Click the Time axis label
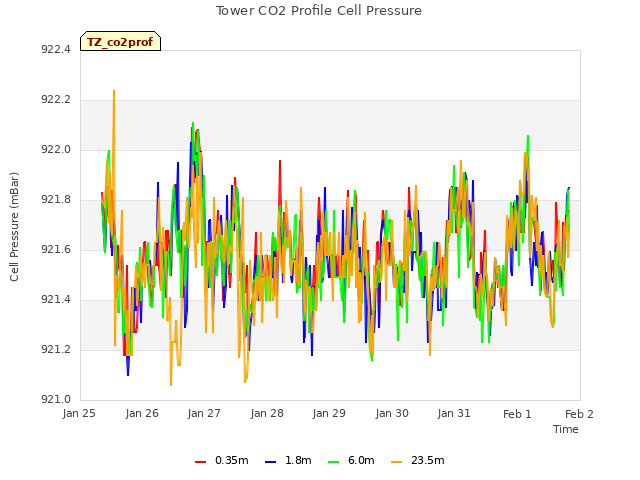Viewport: 640px width, 480px height. point(566,429)
